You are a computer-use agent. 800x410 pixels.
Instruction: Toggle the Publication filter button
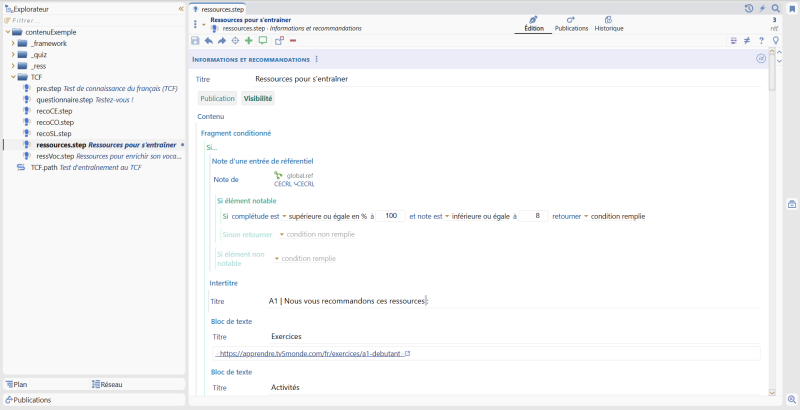tap(217, 98)
